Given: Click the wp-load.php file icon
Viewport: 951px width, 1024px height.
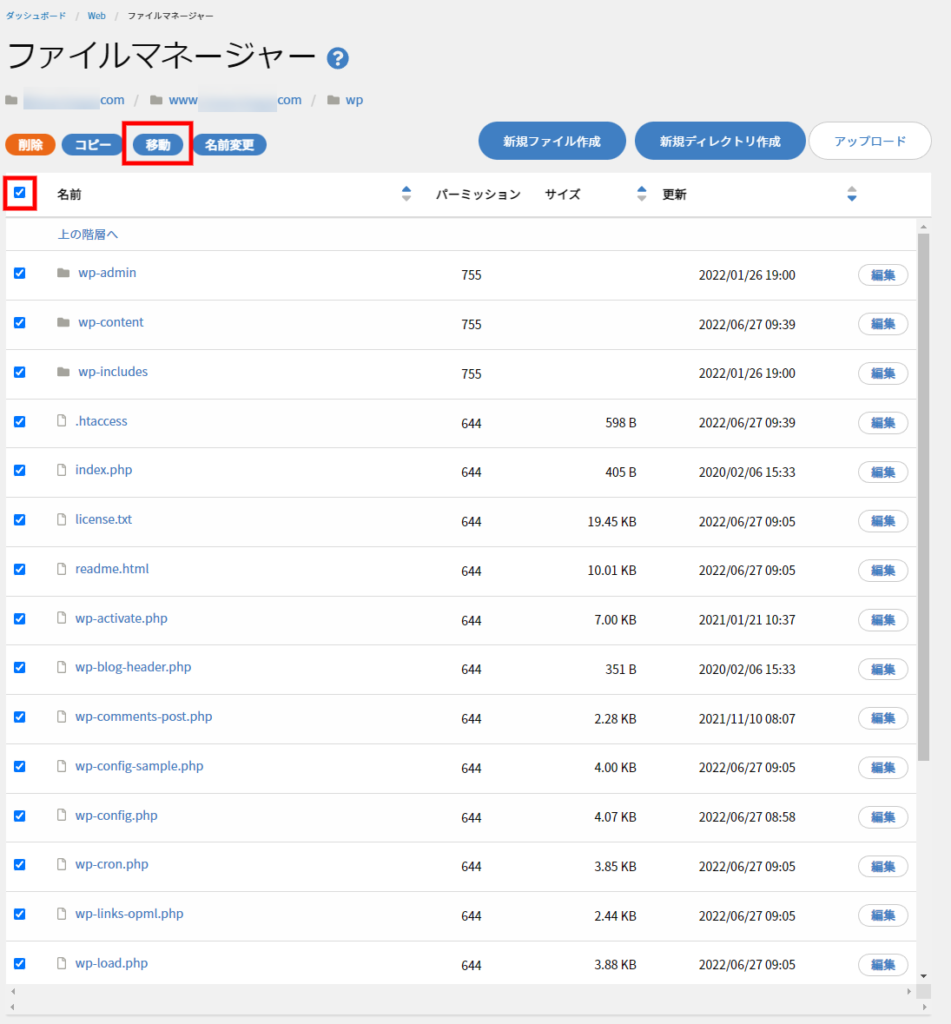Looking at the screenshot, I should coord(61,964).
